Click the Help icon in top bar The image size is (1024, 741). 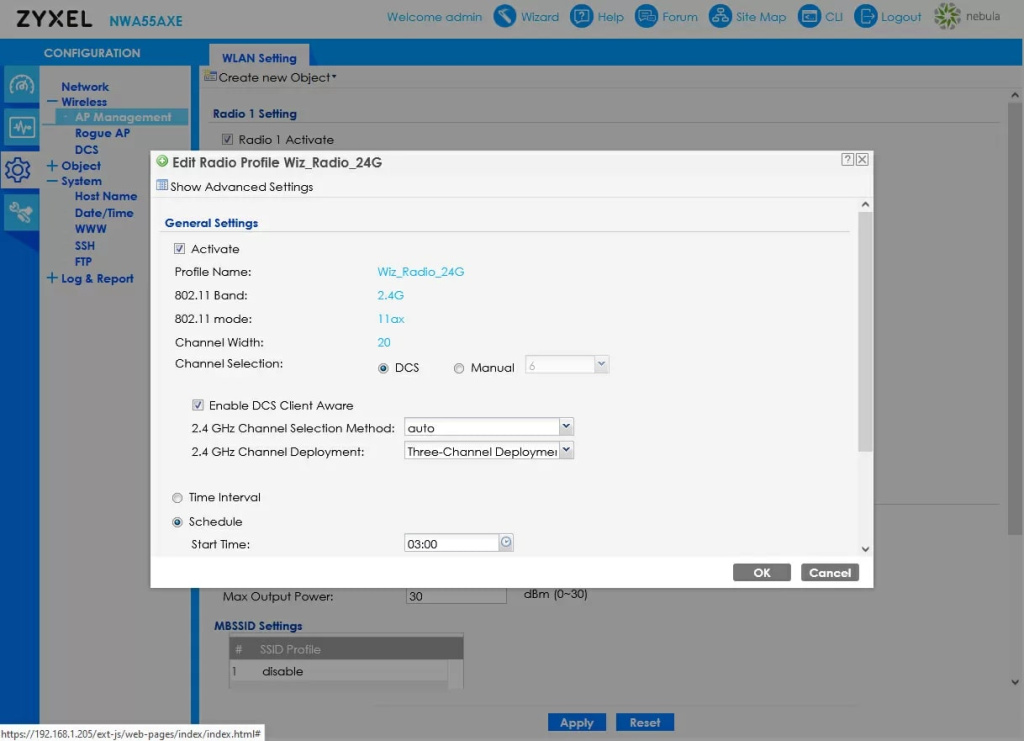tap(582, 17)
